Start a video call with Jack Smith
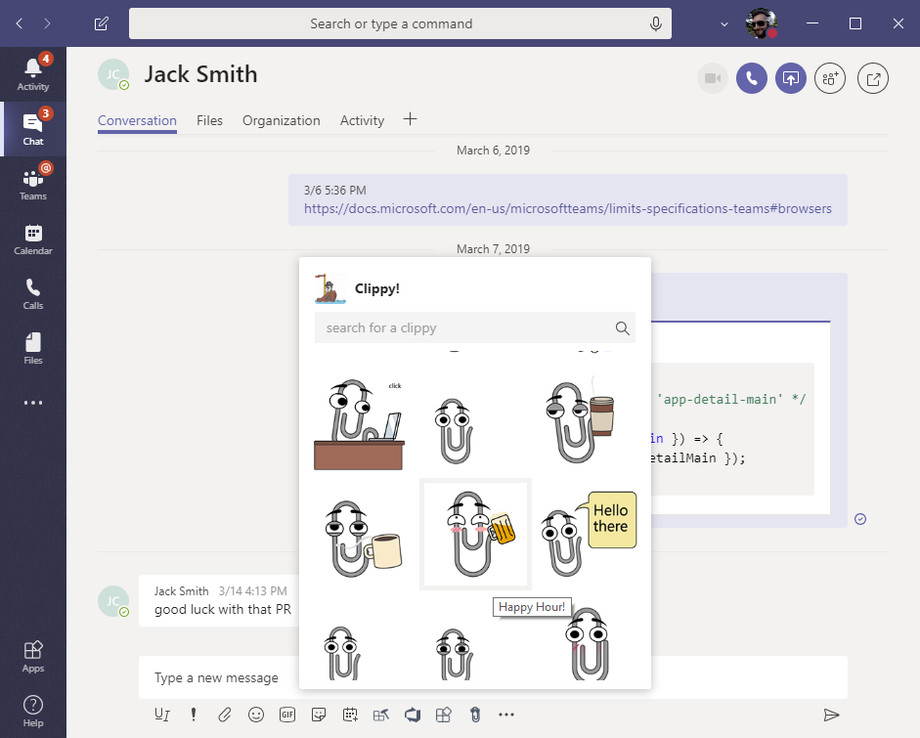The image size is (920, 738). (x=713, y=78)
